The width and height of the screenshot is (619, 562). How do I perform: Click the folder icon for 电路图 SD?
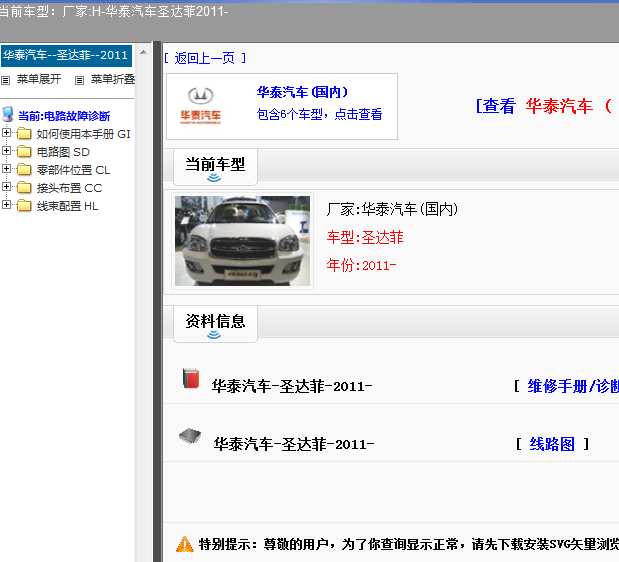tap(25, 152)
